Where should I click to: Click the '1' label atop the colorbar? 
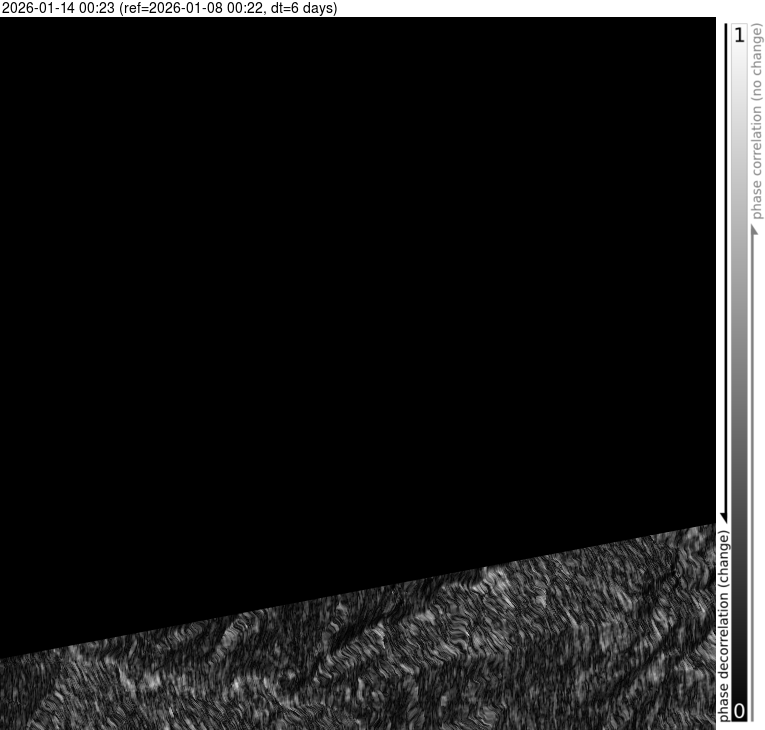[739, 35]
